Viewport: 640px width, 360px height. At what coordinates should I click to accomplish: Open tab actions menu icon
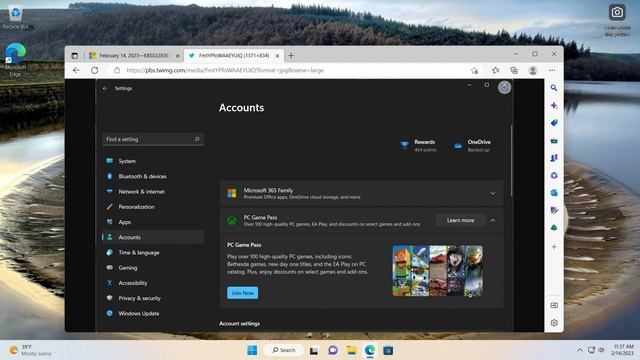coord(74,56)
